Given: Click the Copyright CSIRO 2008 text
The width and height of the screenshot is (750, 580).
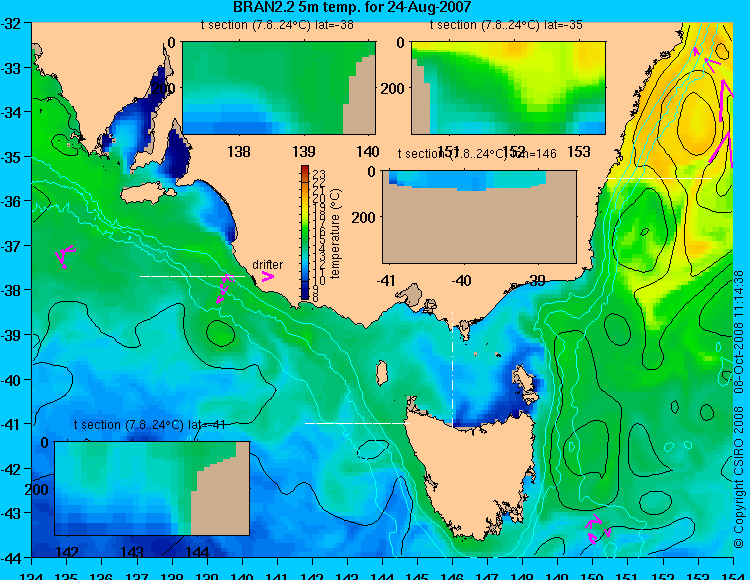Looking at the screenshot, I should pos(739,485).
